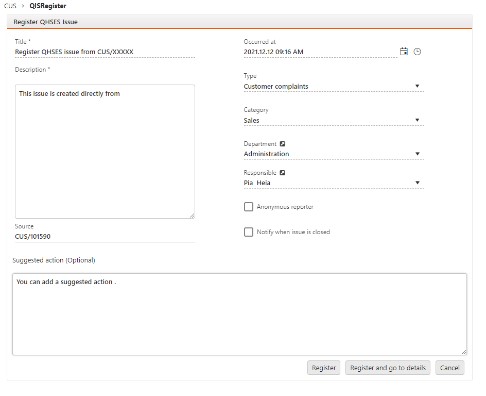Open the Category dropdown showing Sales
486x396 pixels.
[334, 120]
